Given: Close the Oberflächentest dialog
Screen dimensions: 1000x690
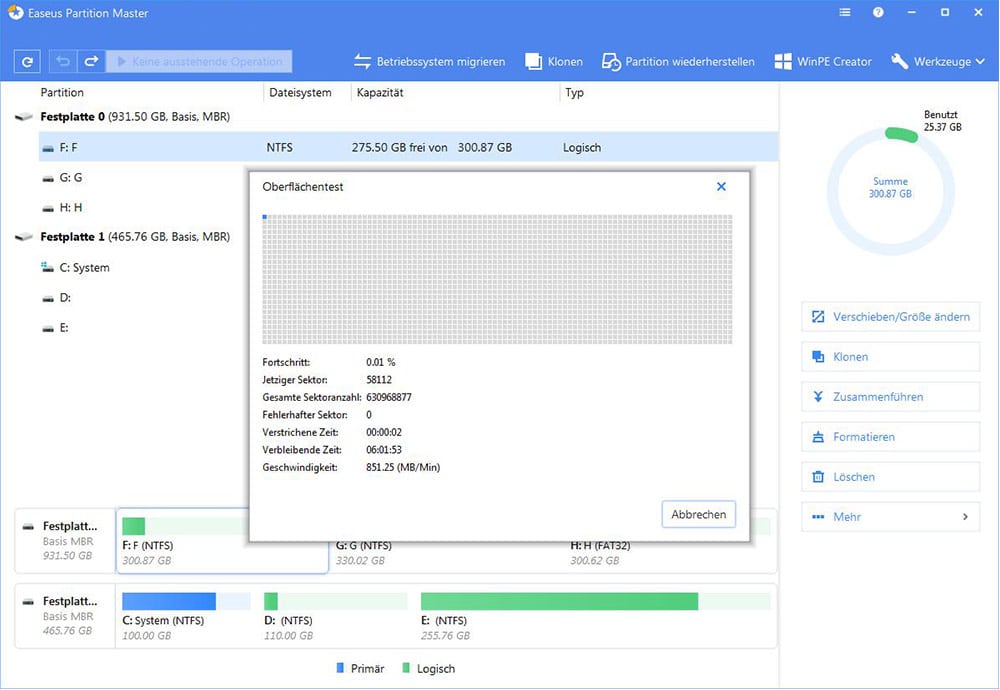Looking at the screenshot, I should [x=721, y=187].
